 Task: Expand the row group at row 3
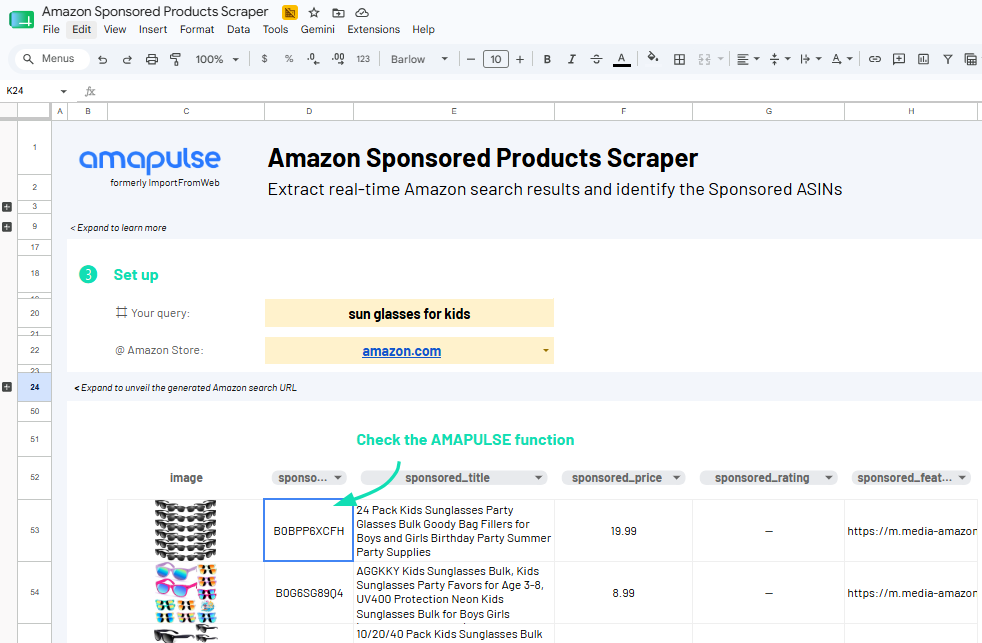7,207
